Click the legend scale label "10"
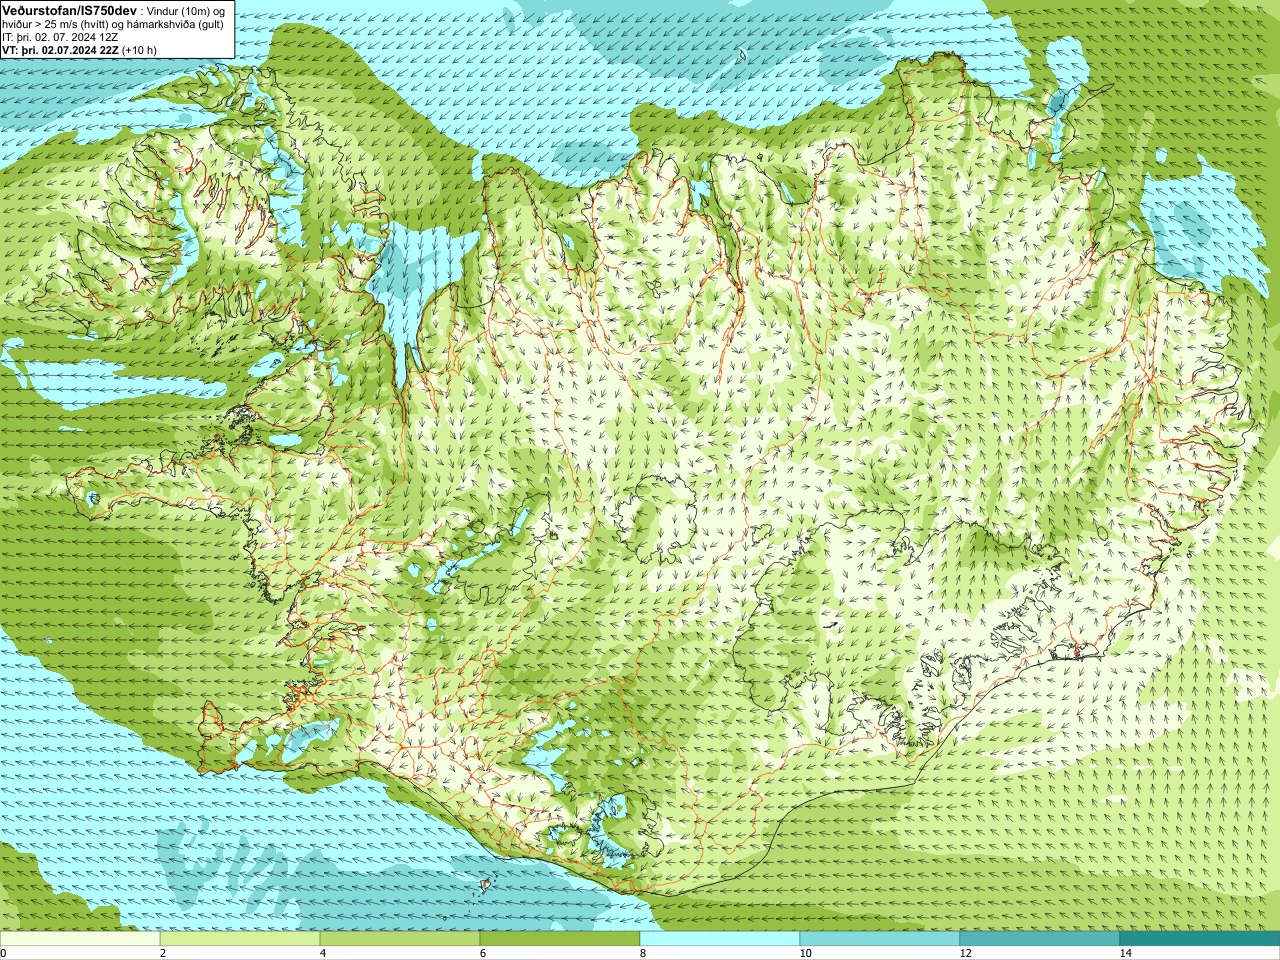The image size is (1280, 960). [x=805, y=953]
